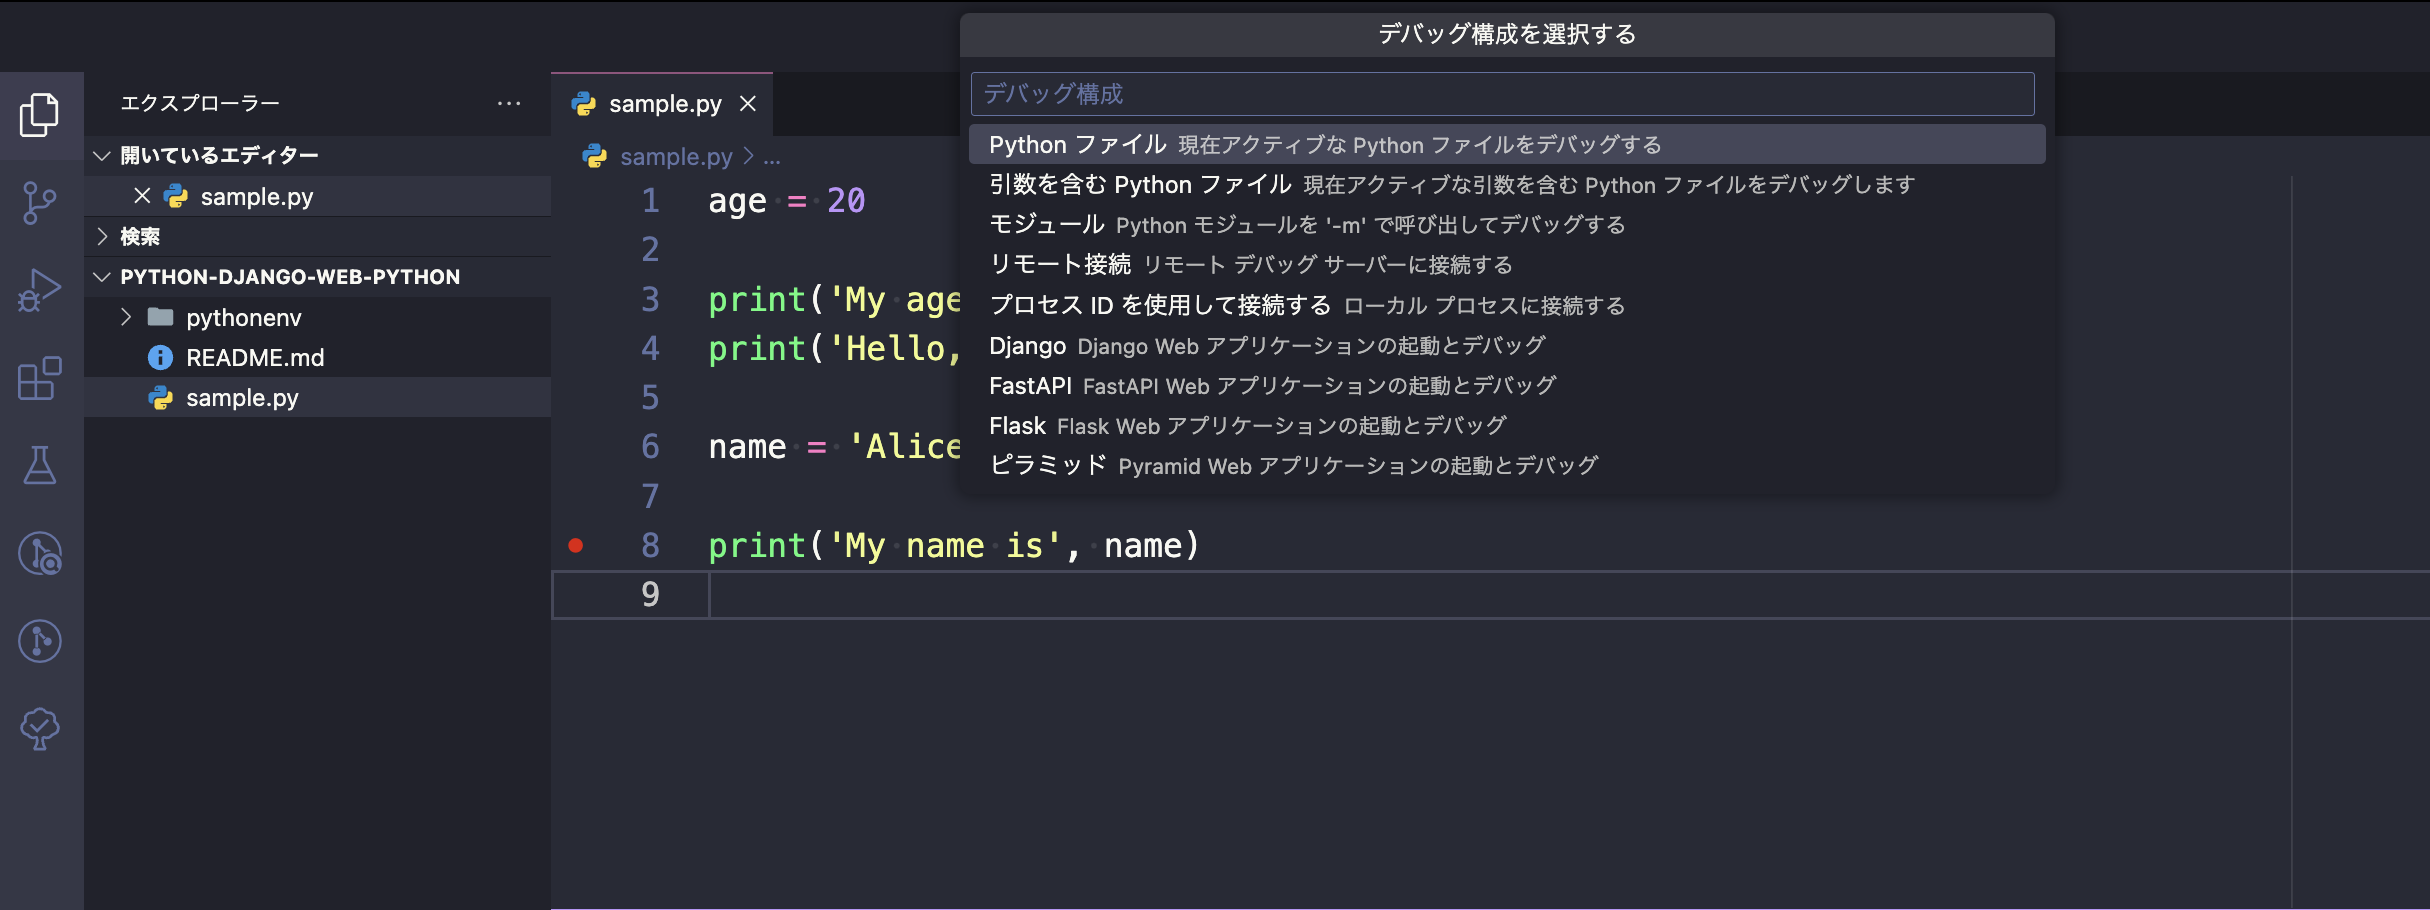Toggle the breakpoint on line 8
Image resolution: width=2430 pixels, height=910 pixels.
tap(576, 545)
